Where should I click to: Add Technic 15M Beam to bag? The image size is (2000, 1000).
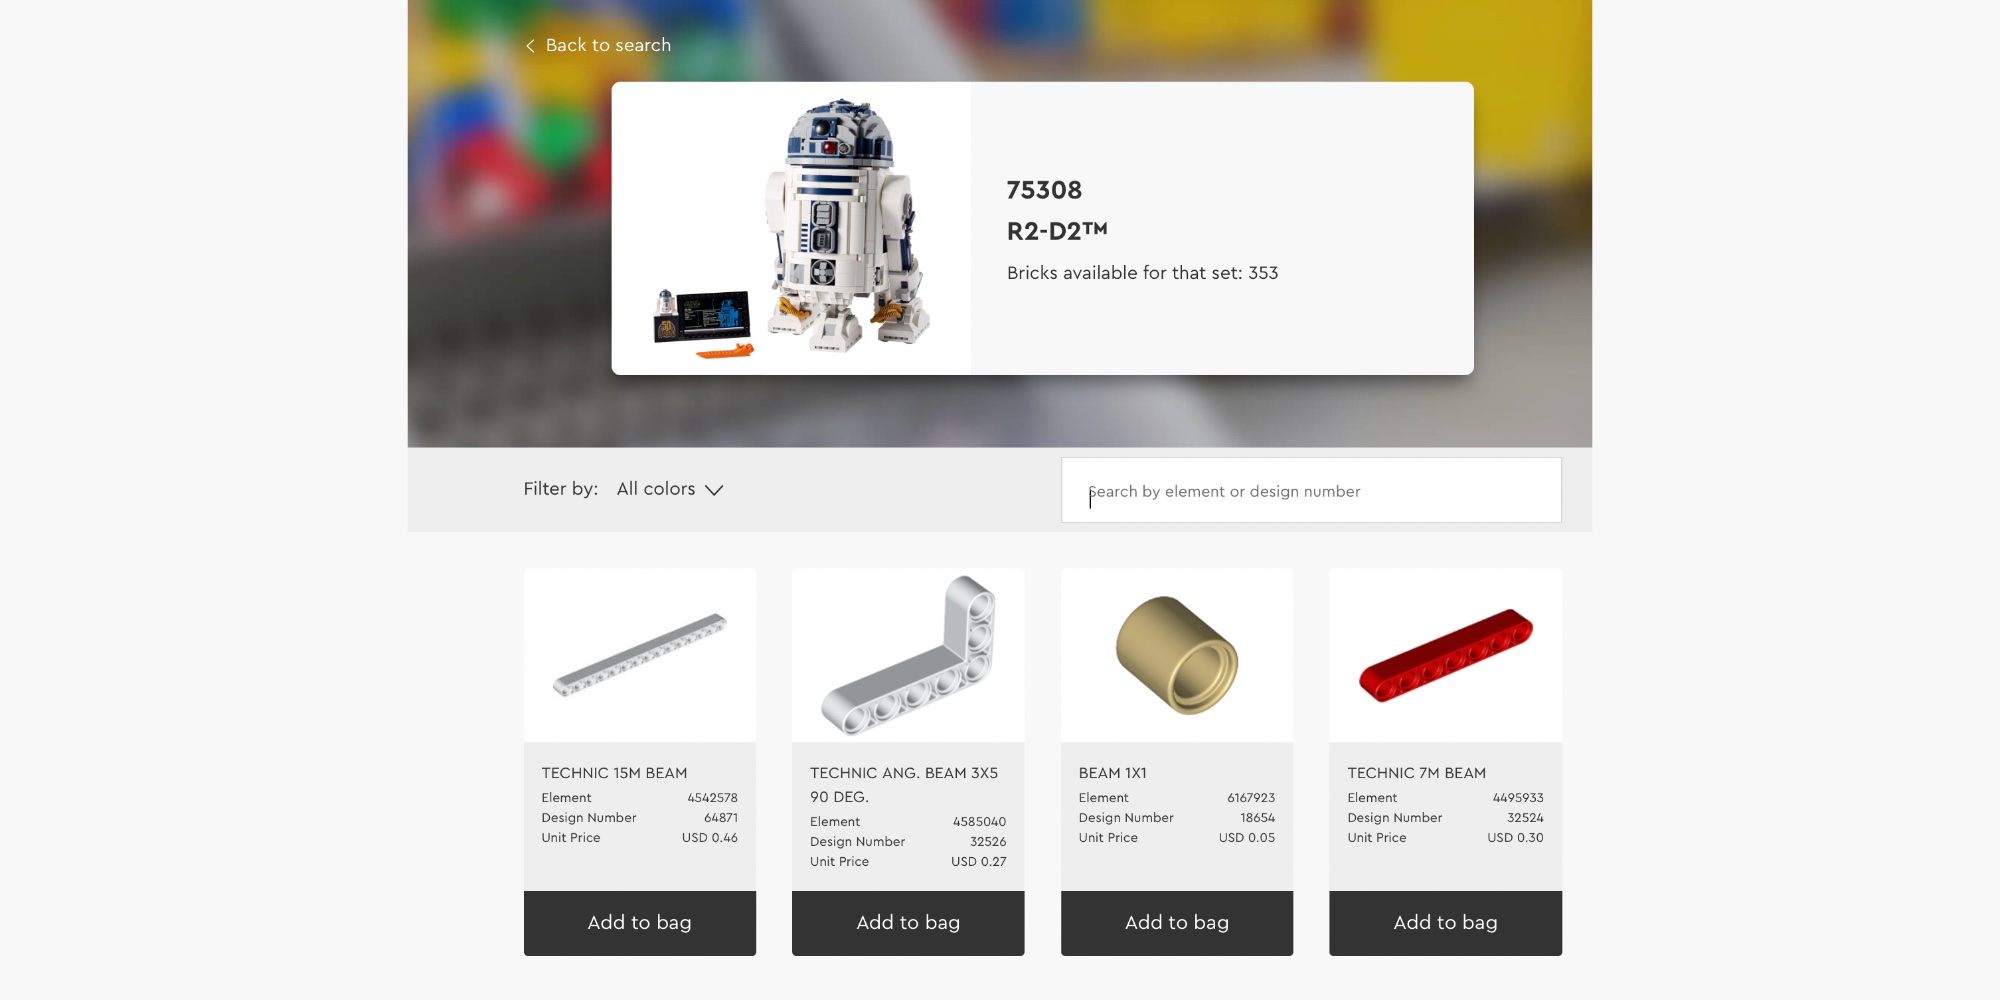pos(640,923)
